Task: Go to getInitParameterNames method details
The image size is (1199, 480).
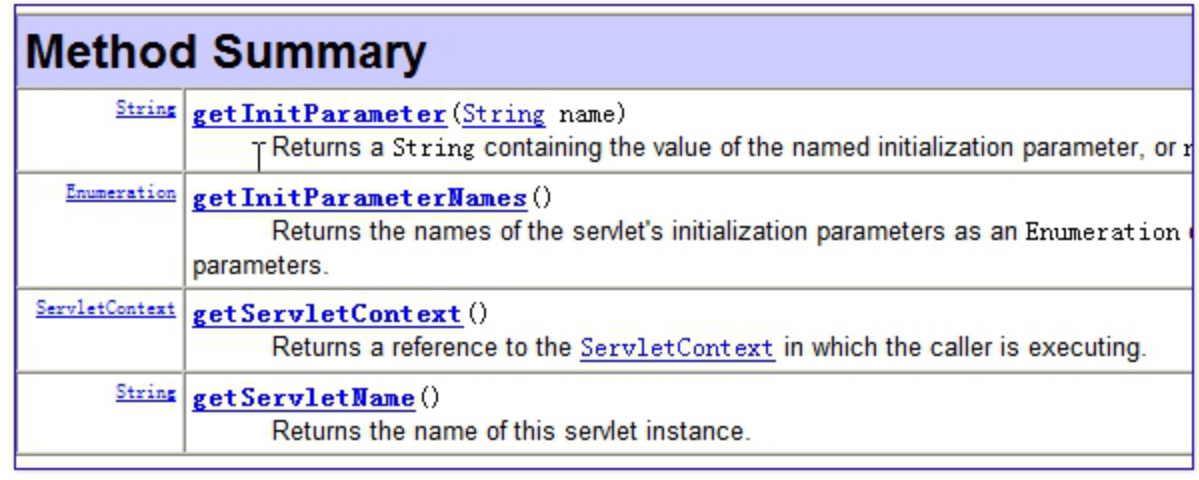Action: (x=359, y=199)
